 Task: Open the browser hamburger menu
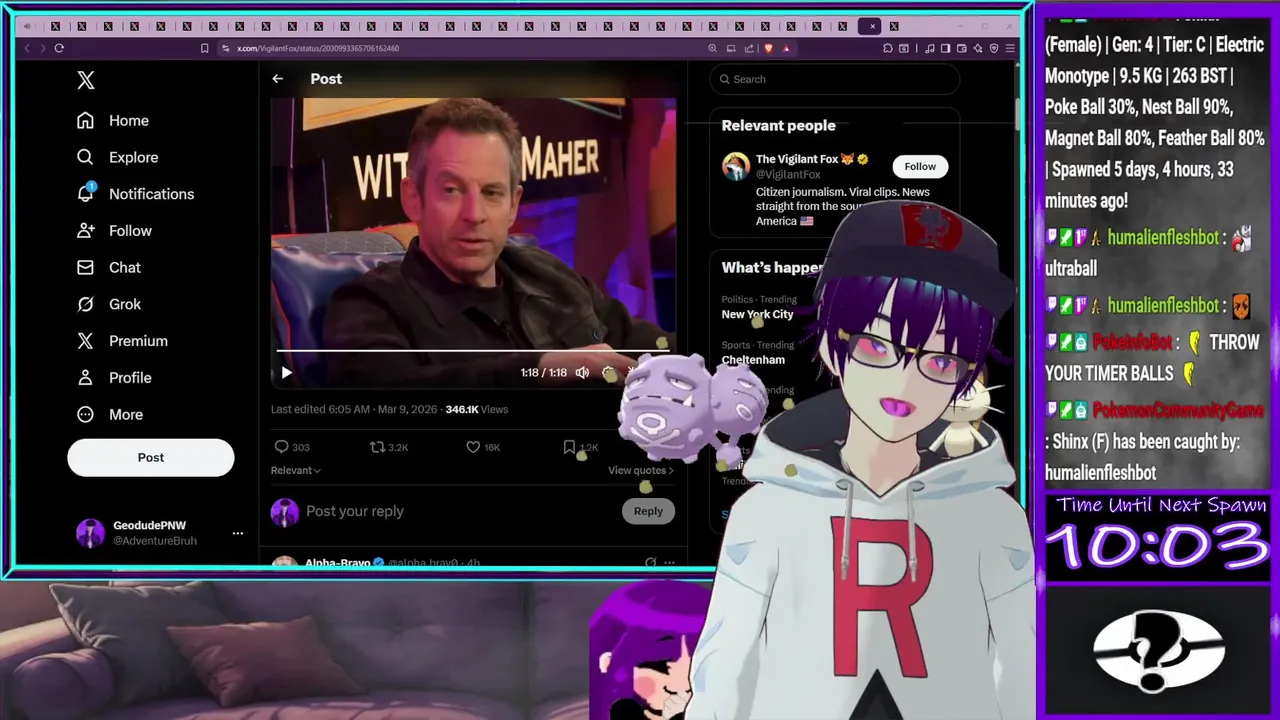[1010, 48]
